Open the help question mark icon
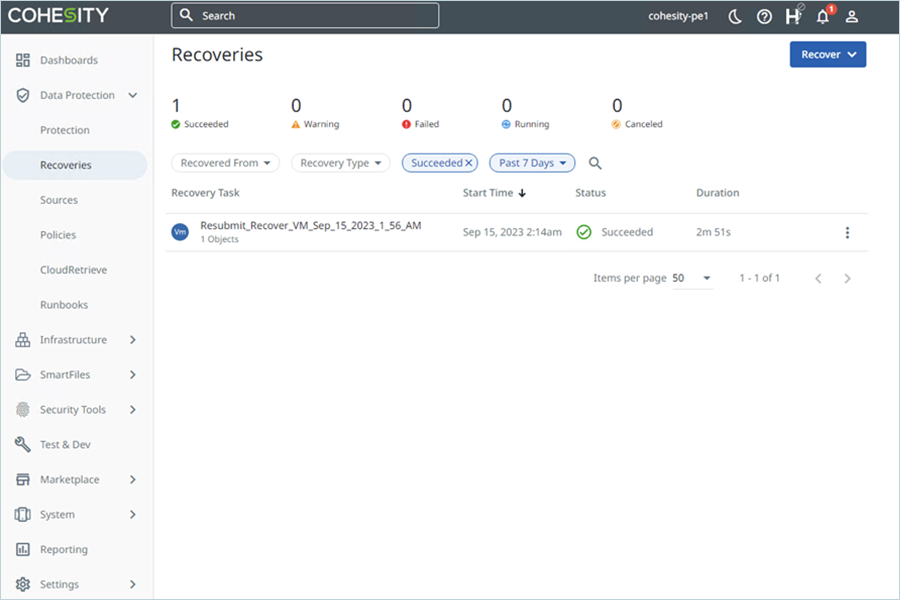Viewport: 900px width, 600px height. click(x=764, y=17)
